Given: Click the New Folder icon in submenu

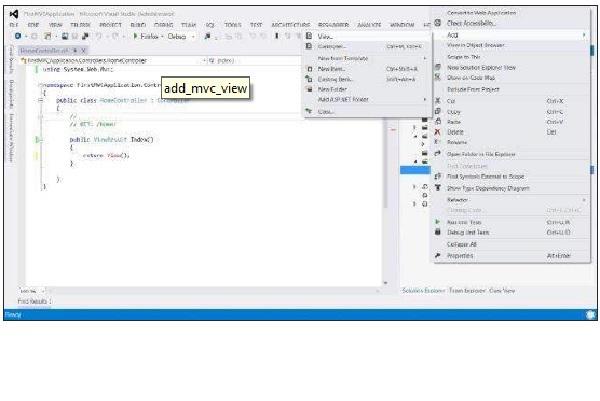Looking at the screenshot, I should 309,89.
